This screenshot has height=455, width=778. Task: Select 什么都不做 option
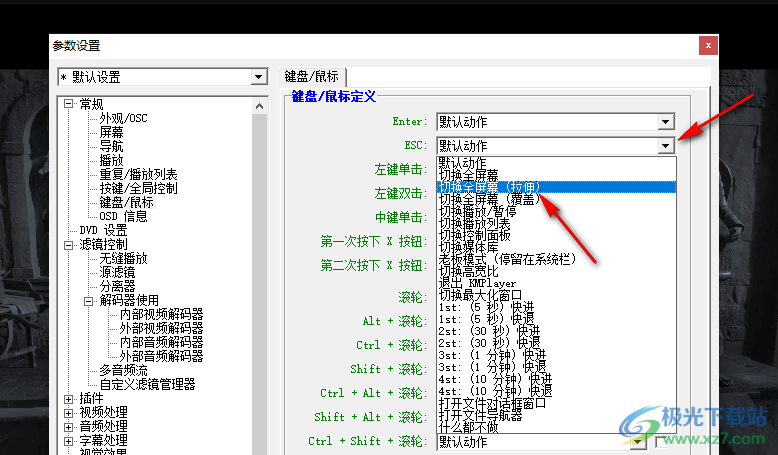(x=556, y=427)
